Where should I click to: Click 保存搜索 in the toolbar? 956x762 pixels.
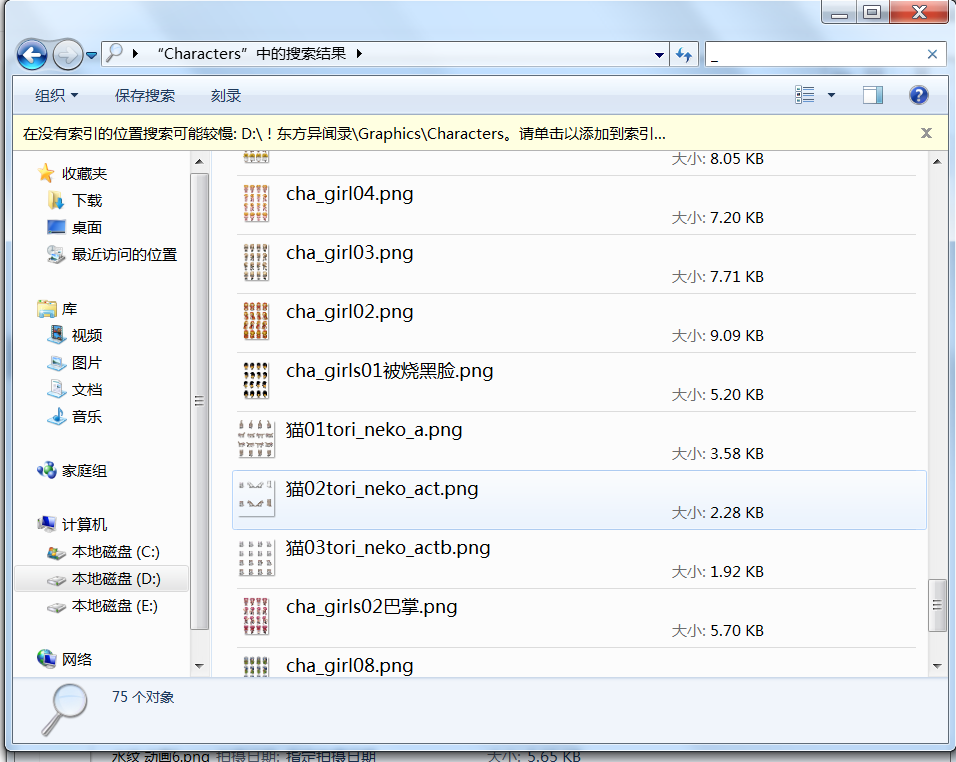tap(145, 96)
